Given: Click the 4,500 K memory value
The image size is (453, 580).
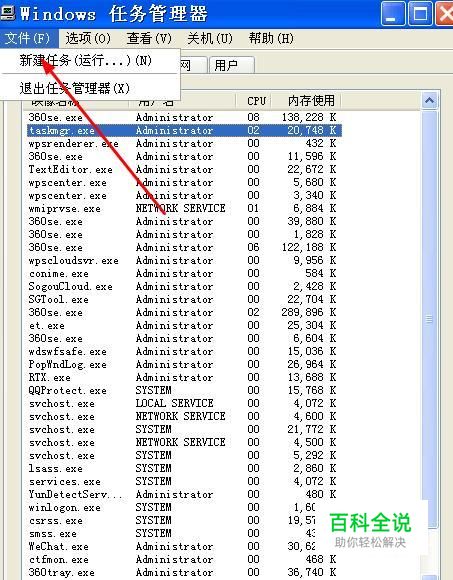Looking at the screenshot, I should tap(315, 442).
